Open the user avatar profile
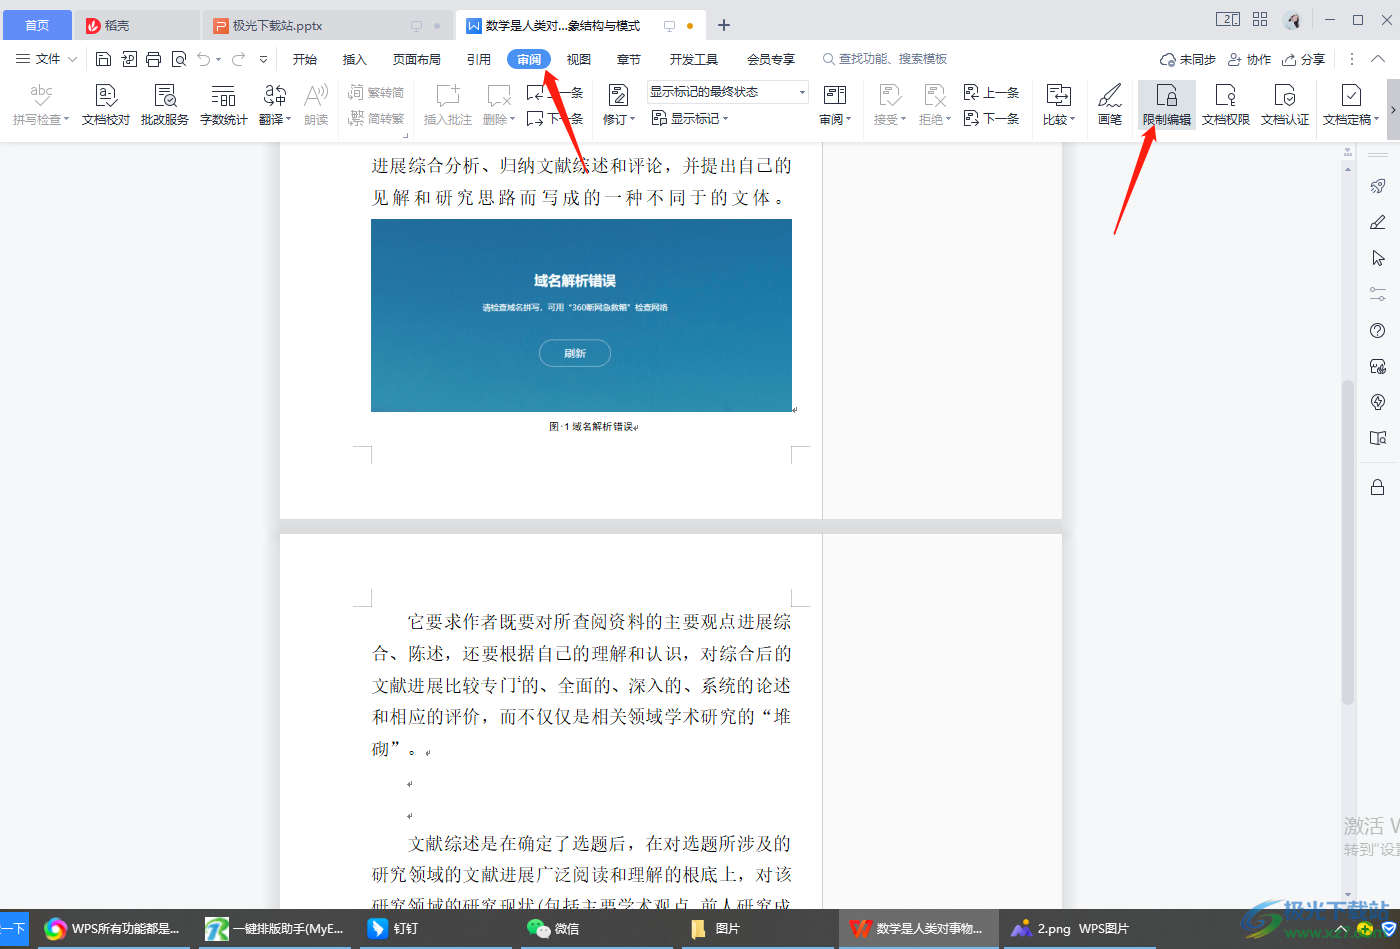 [1293, 20]
